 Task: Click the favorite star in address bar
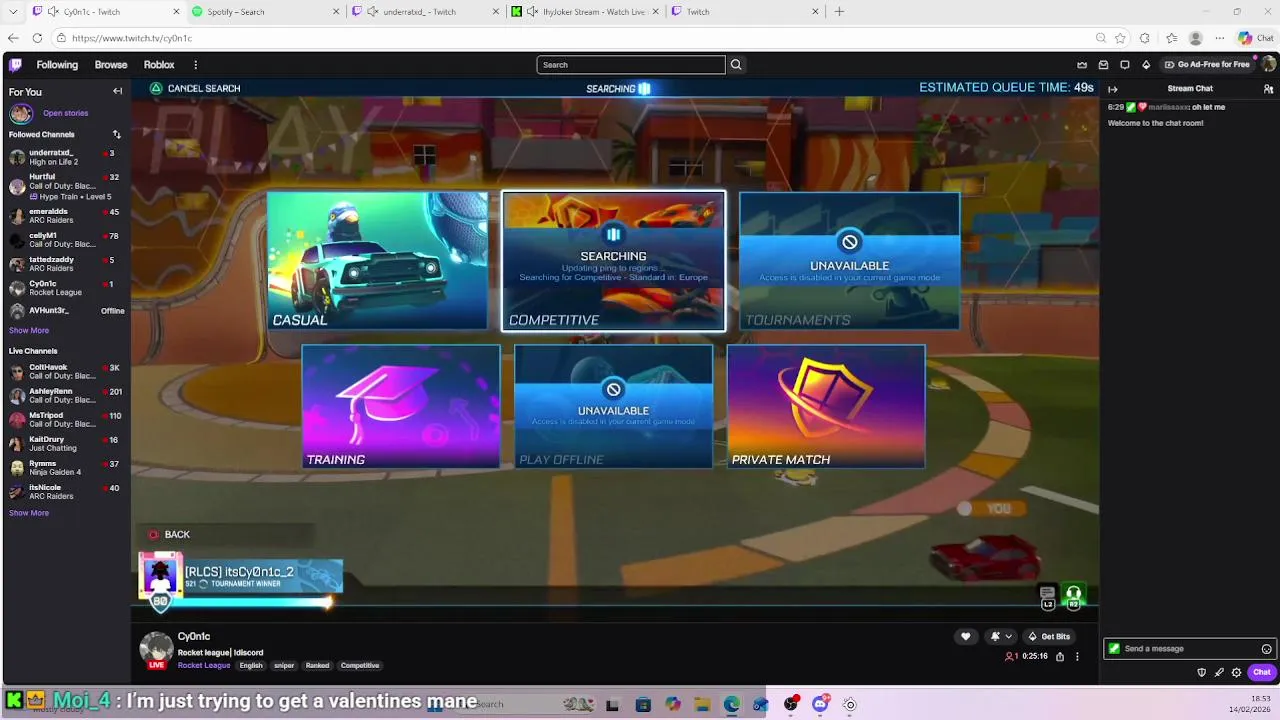1120,38
